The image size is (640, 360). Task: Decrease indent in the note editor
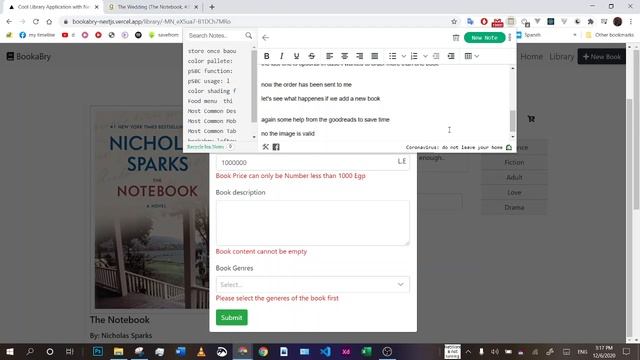pos(436,56)
